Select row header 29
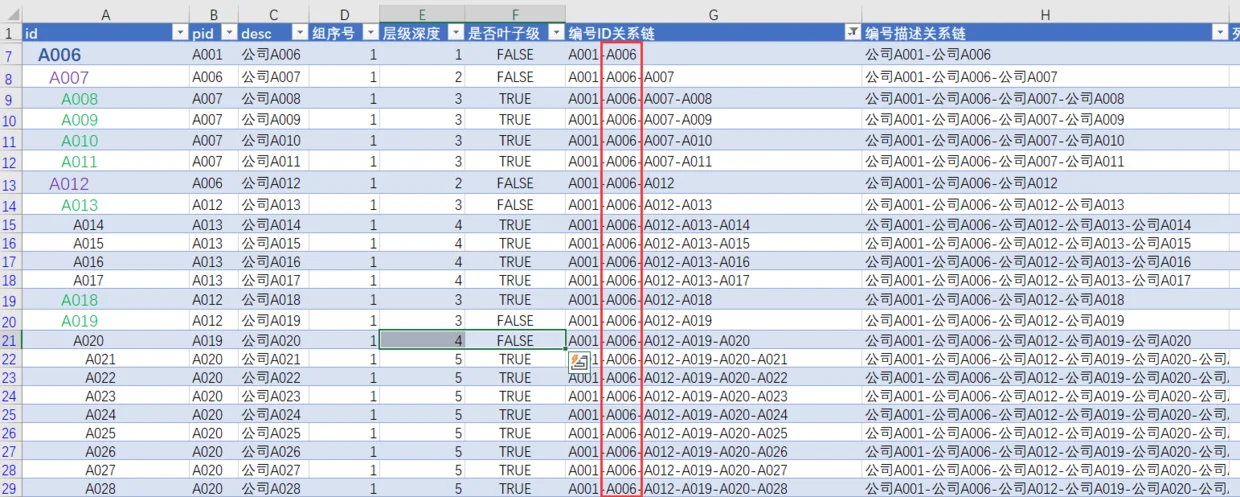The height and width of the screenshot is (497, 1240). click(10, 488)
